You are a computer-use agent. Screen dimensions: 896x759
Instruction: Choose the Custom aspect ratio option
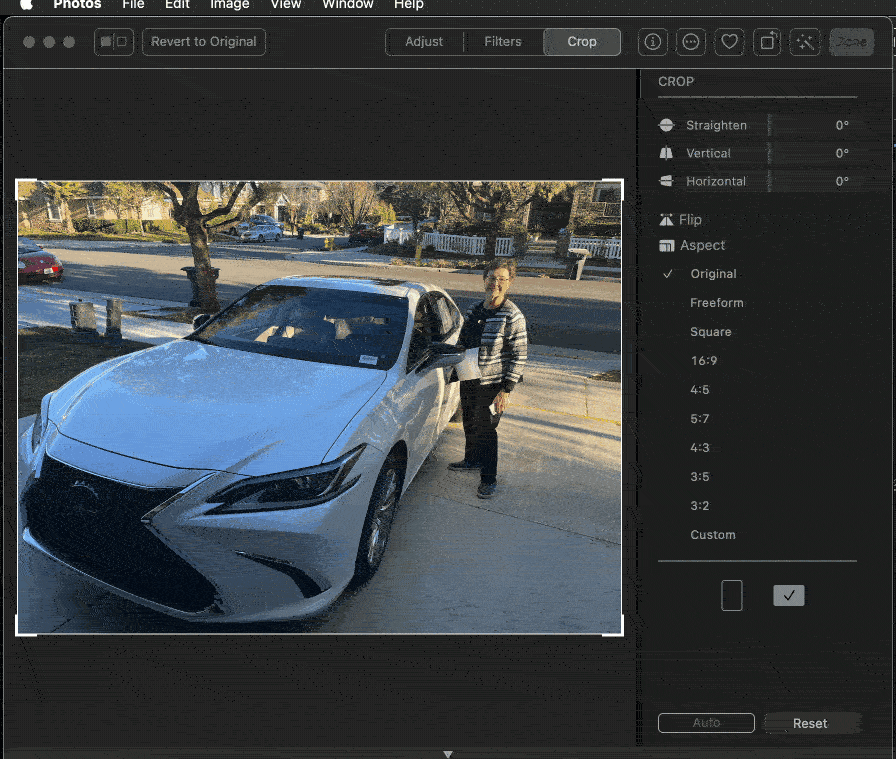[712, 535]
